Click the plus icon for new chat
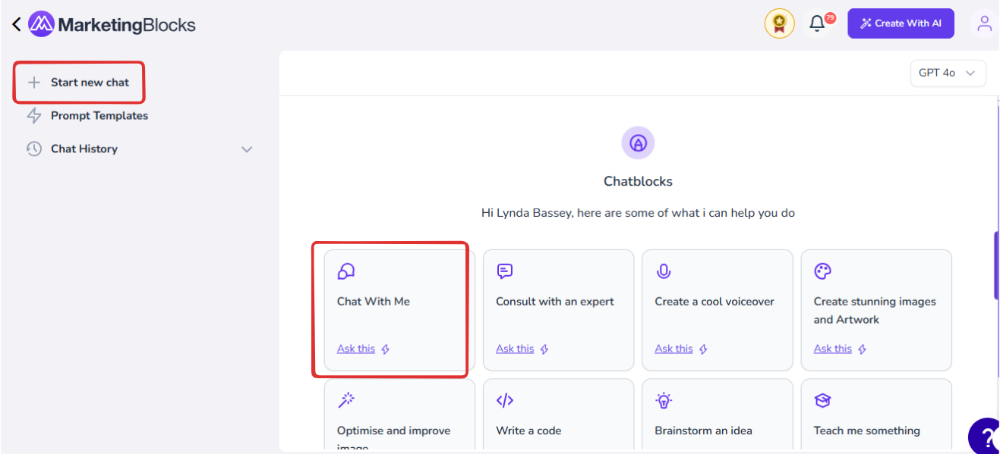Screen dimensions: 1000x454 (x=34, y=83)
